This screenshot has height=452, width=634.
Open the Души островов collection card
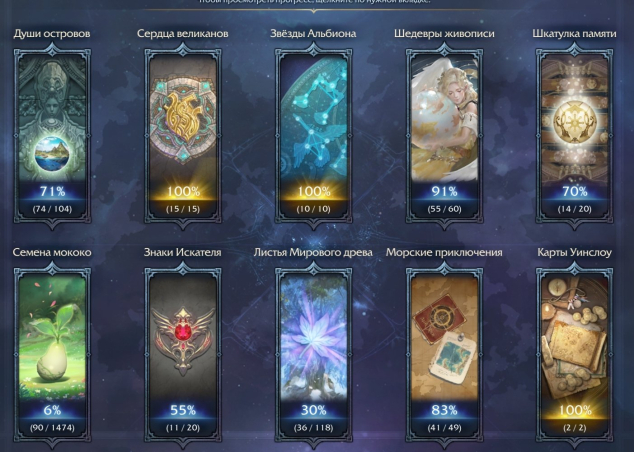tap(52, 135)
